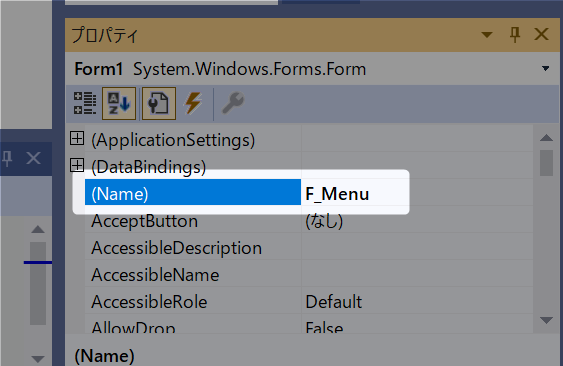
Task: Select the AcceptButton property
Action: tap(144, 221)
